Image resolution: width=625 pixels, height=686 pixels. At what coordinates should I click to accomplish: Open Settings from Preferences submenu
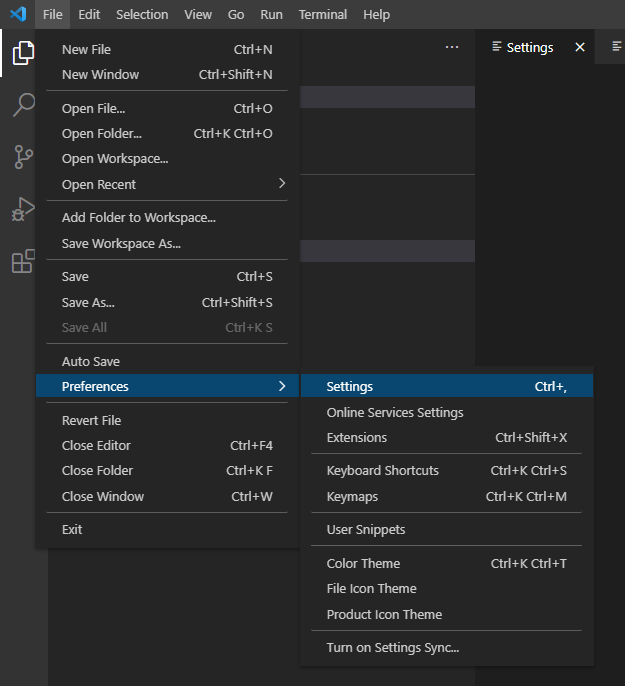coord(447,386)
